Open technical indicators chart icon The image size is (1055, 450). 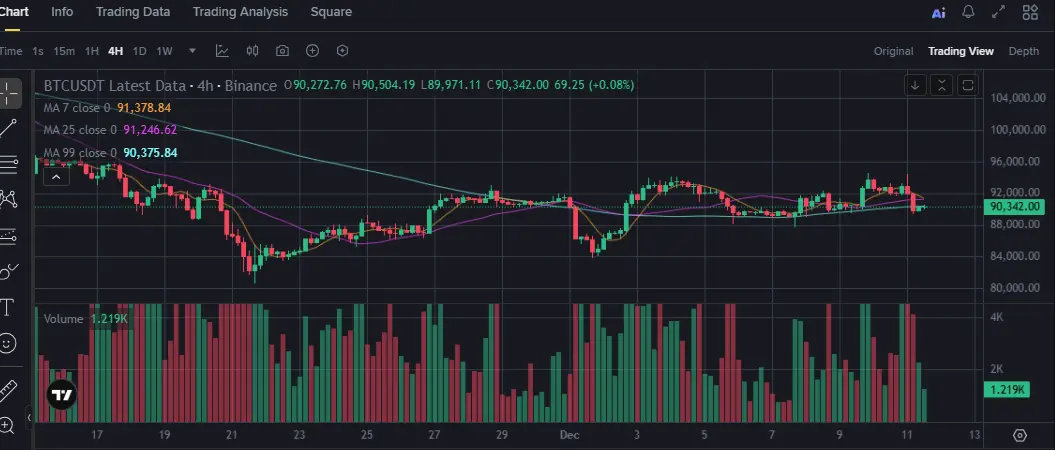(x=222, y=51)
